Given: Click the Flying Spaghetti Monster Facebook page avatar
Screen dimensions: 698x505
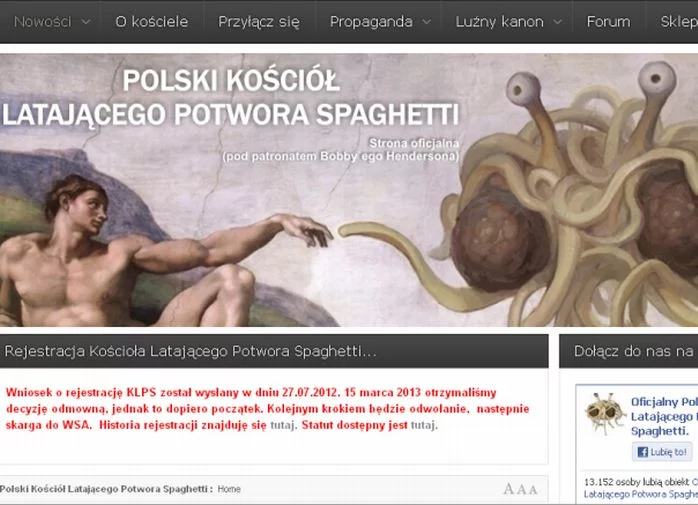Looking at the screenshot, I should coord(604,412).
